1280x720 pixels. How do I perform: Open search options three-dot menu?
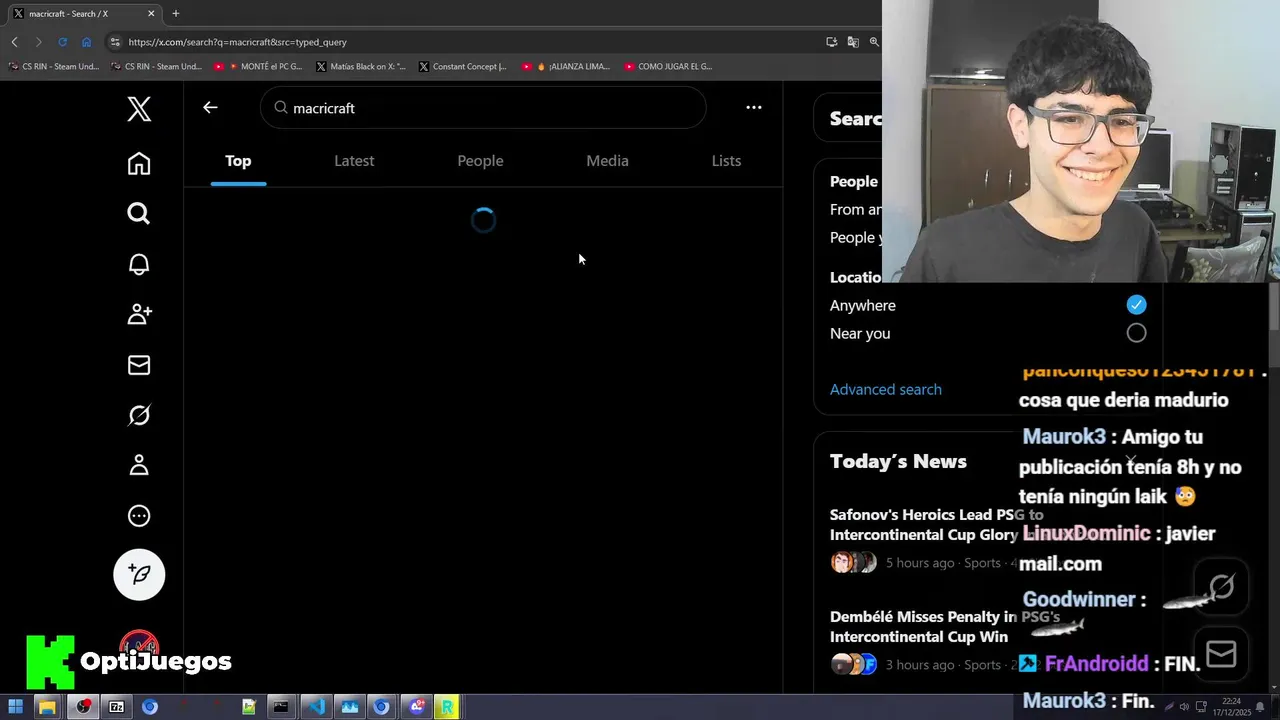(x=754, y=107)
